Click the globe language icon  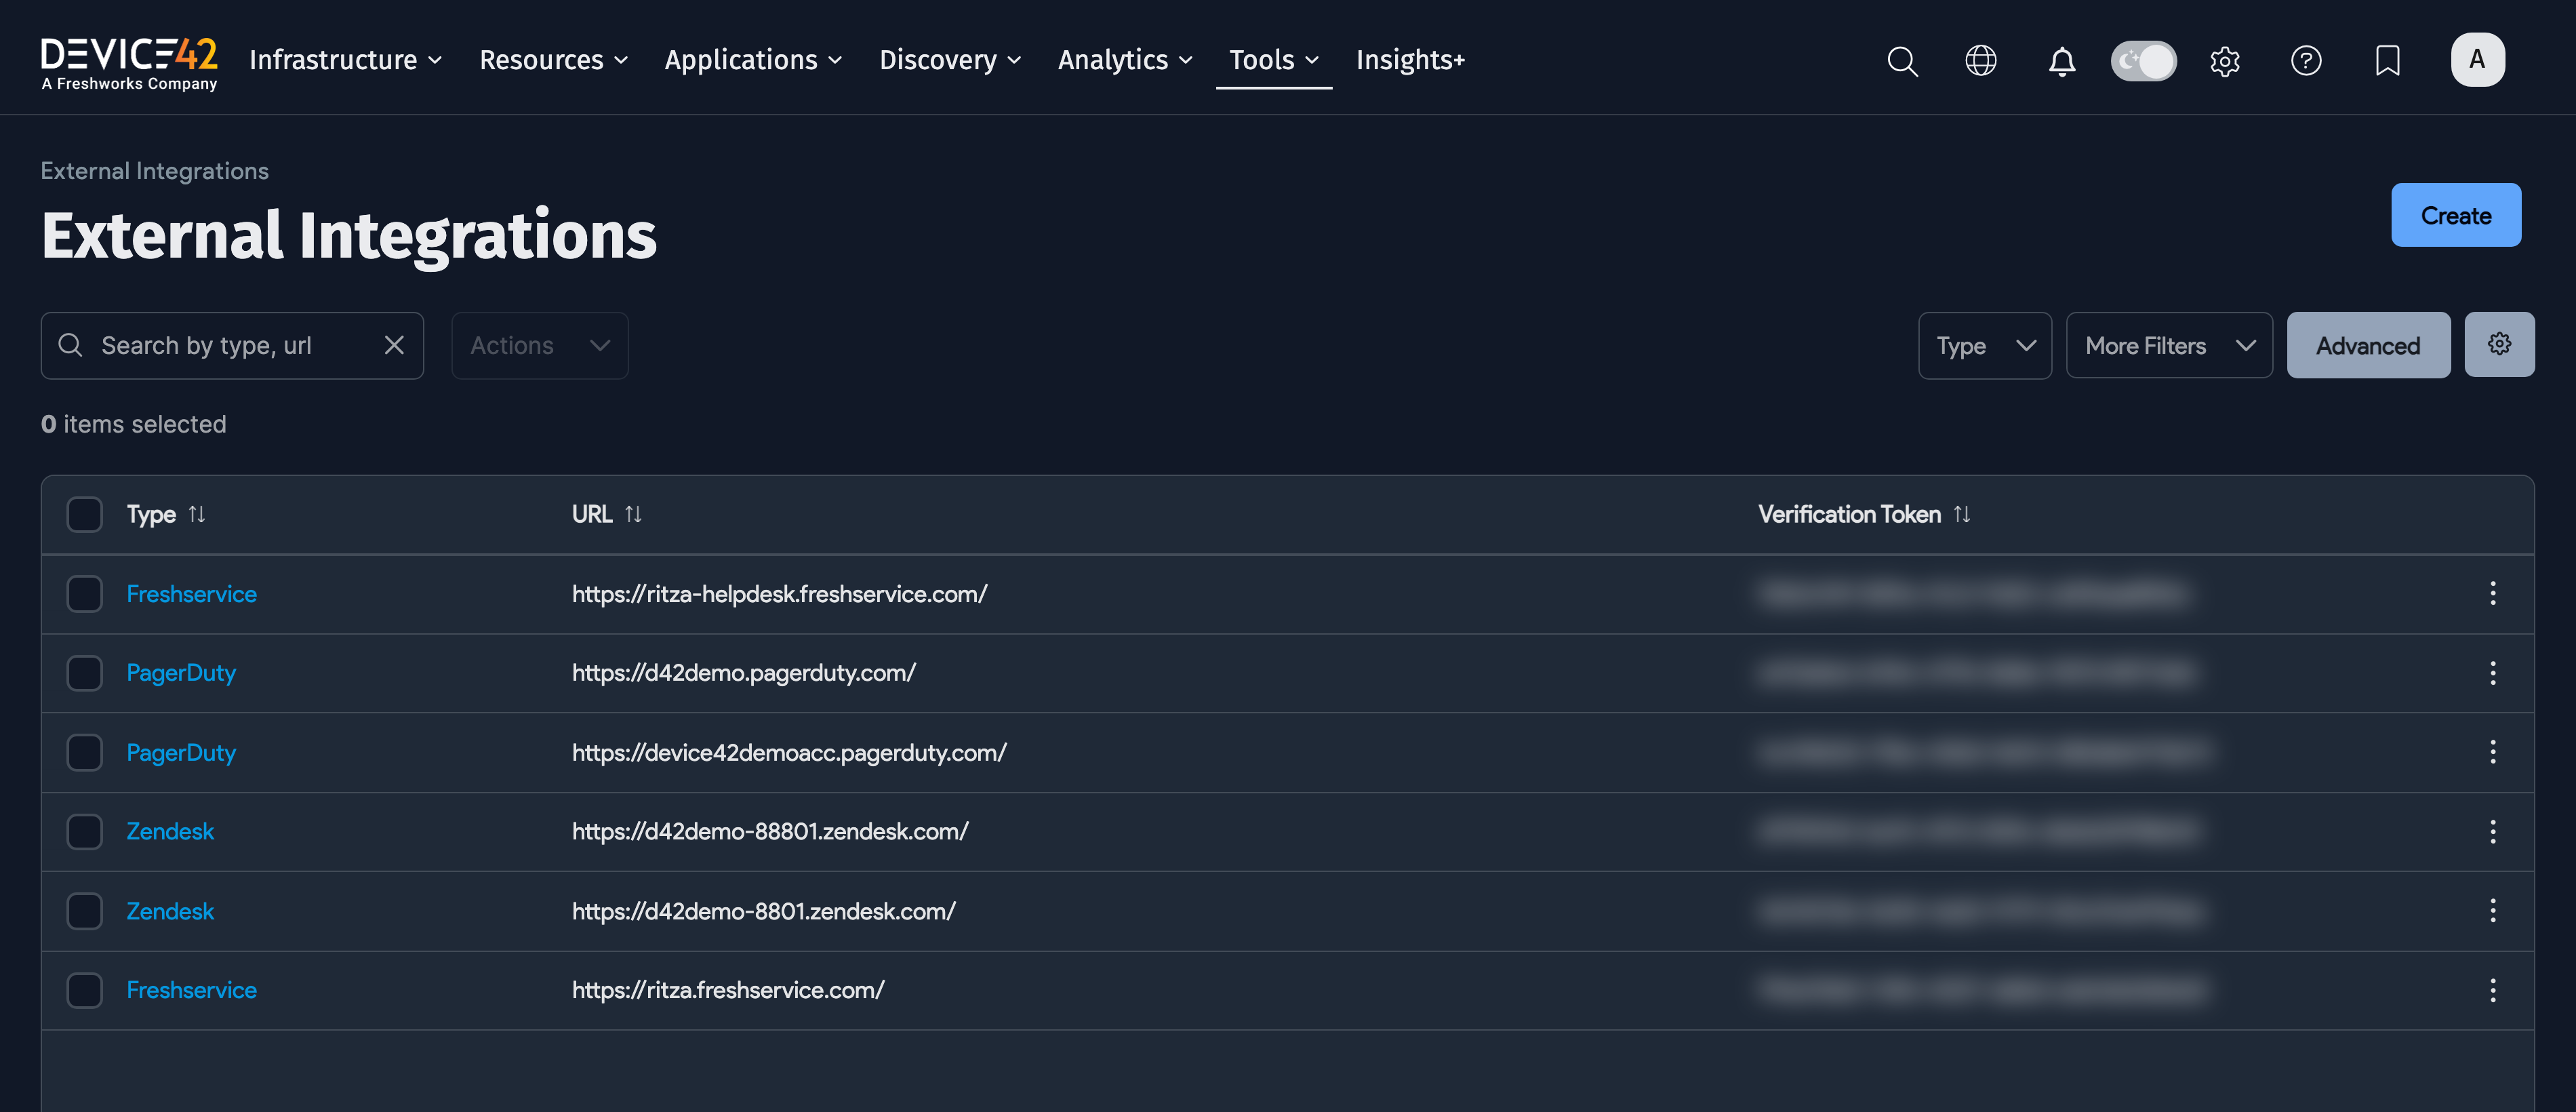point(1981,61)
